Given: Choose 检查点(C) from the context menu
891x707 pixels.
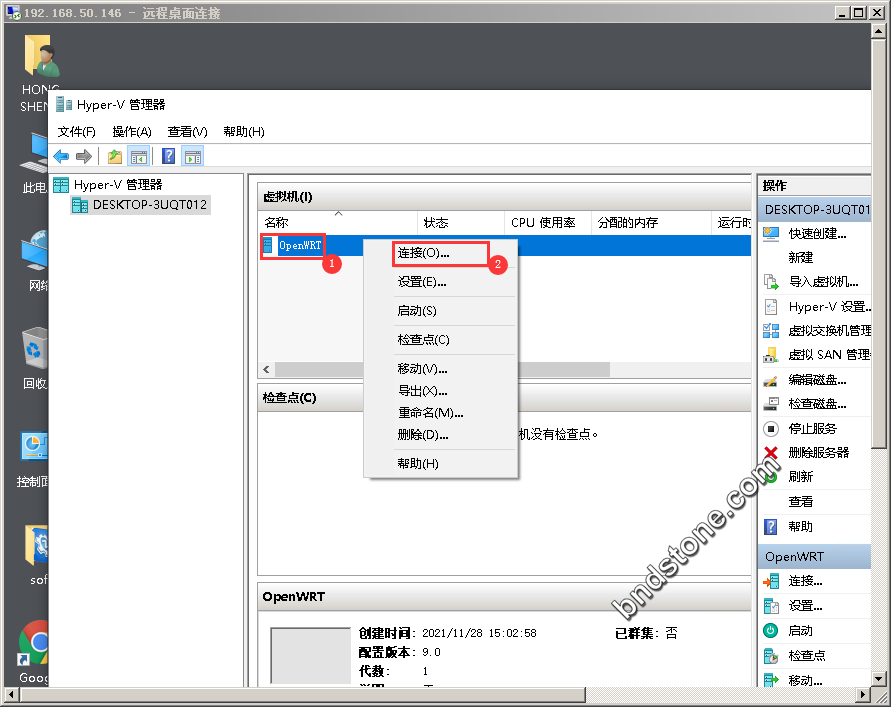Looking at the screenshot, I should pyautogui.click(x=440, y=340).
